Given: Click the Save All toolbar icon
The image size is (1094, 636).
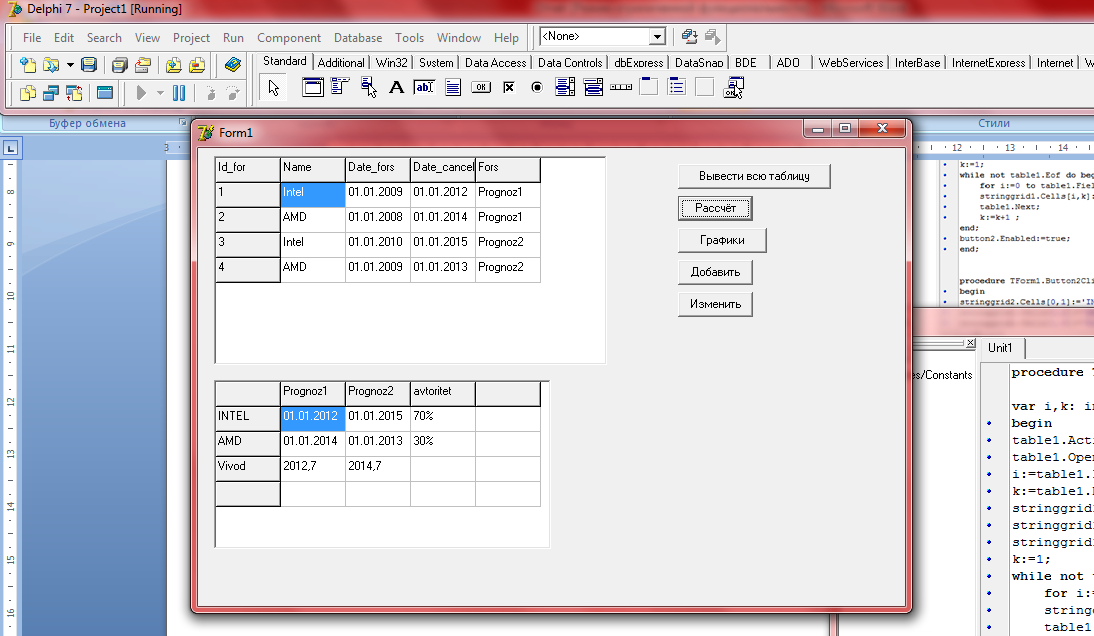Looking at the screenshot, I should click(x=119, y=65).
